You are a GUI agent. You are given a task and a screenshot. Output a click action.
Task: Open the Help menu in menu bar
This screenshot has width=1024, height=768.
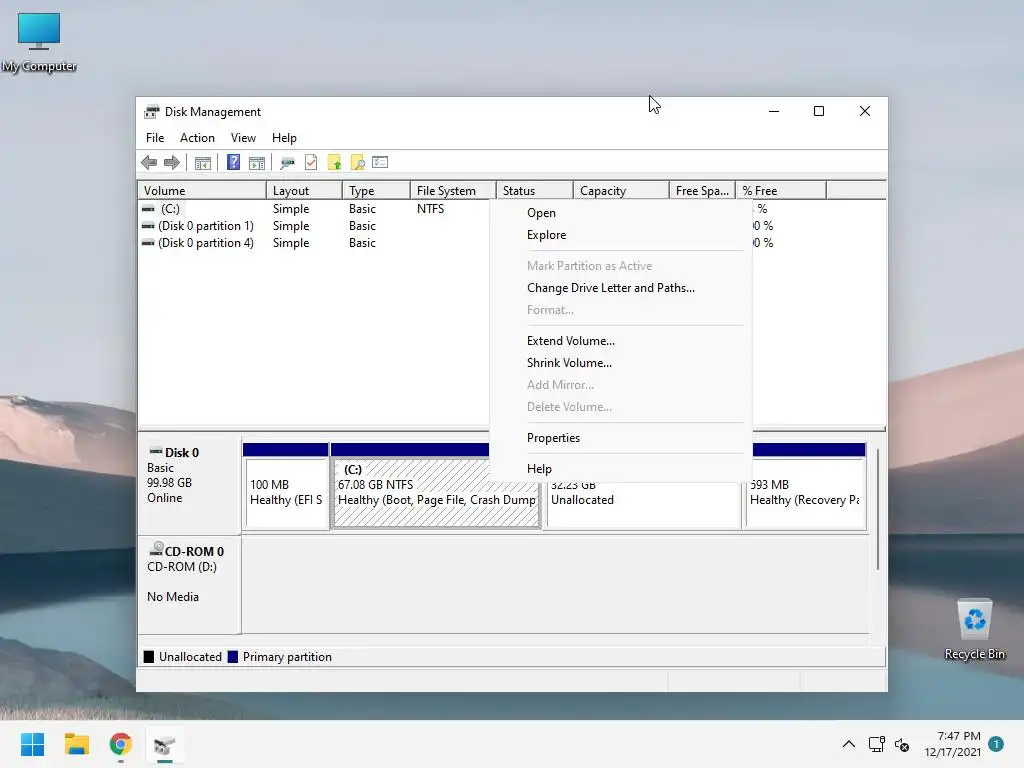(284, 138)
